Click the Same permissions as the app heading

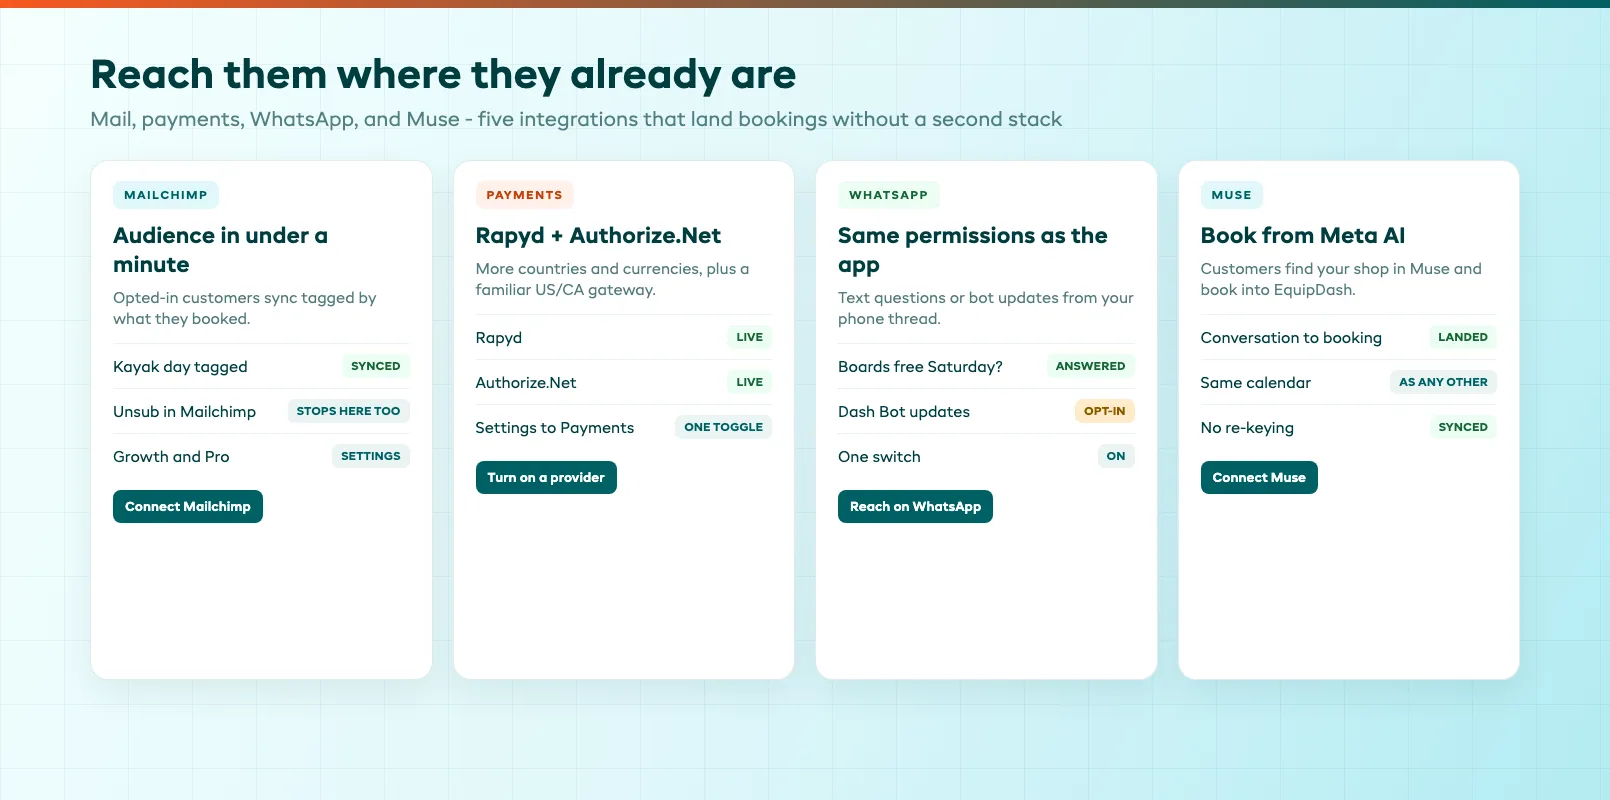[973, 250]
